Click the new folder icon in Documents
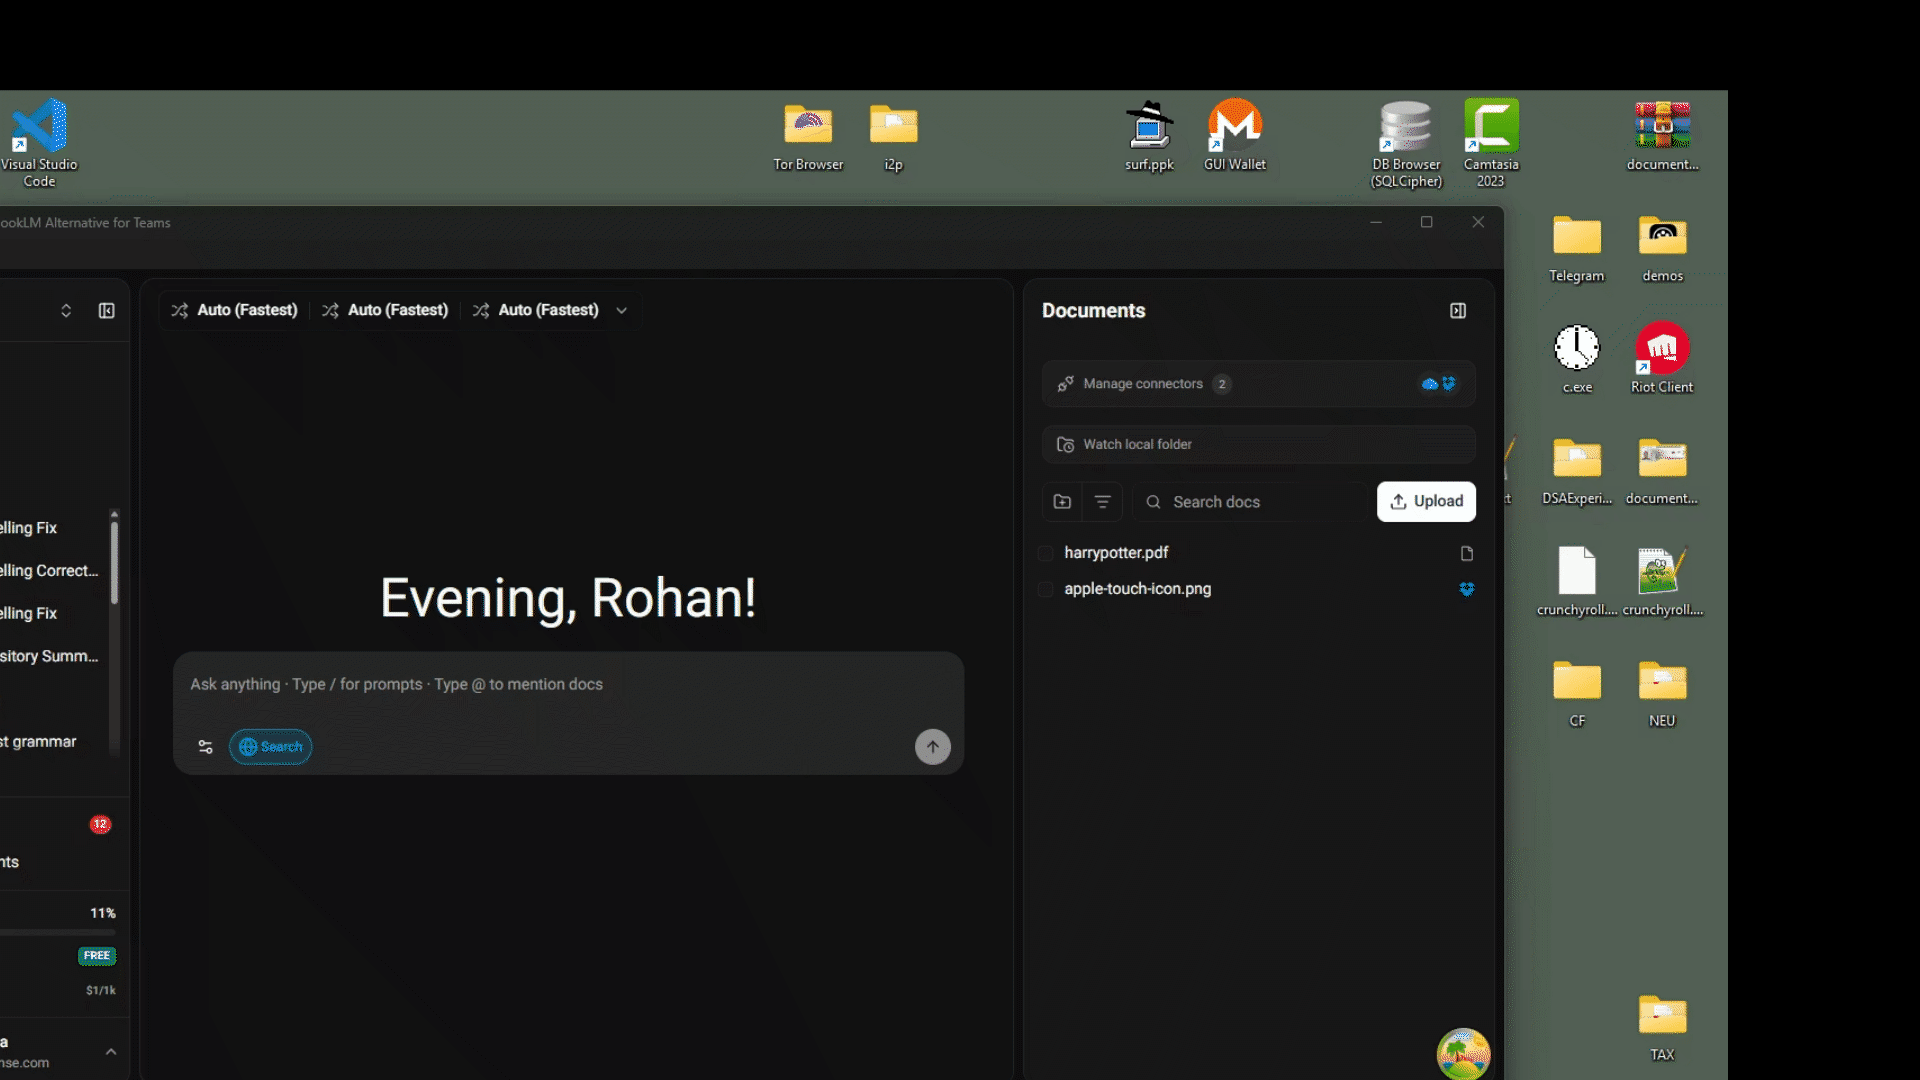The width and height of the screenshot is (1920, 1080). click(x=1062, y=502)
